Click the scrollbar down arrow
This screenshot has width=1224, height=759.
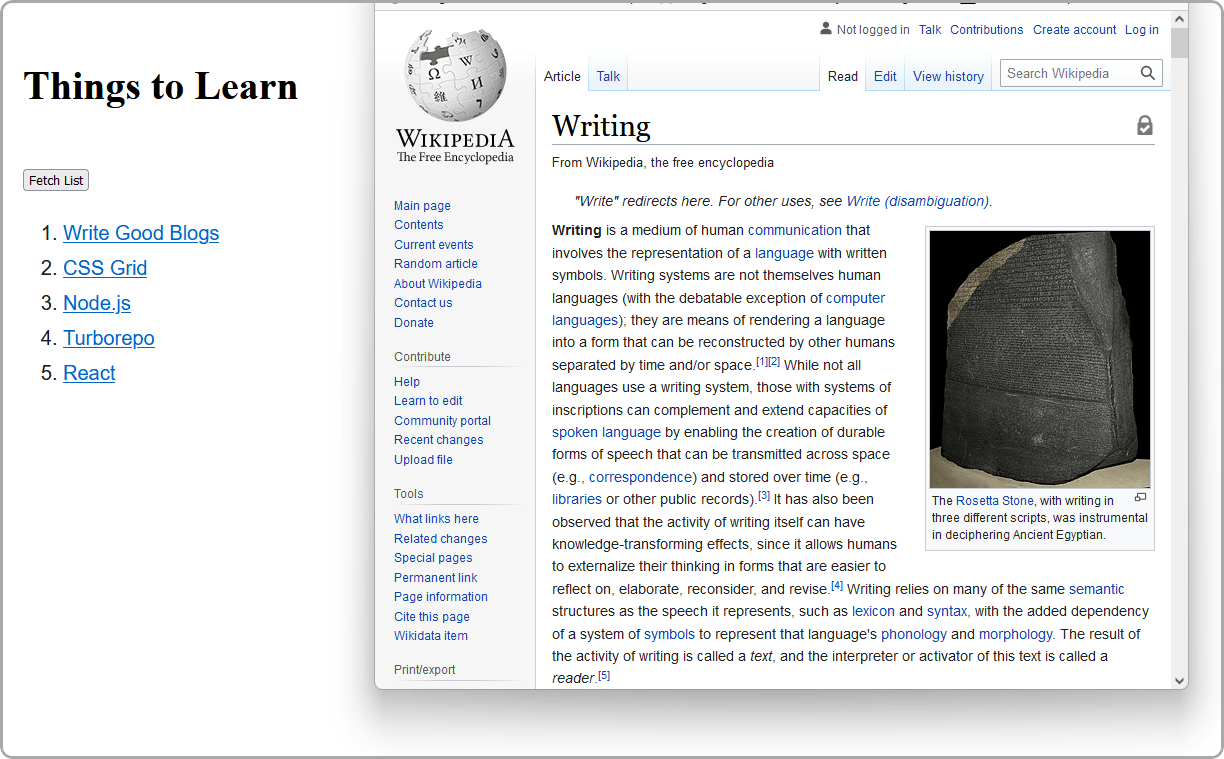[1180, 680]
